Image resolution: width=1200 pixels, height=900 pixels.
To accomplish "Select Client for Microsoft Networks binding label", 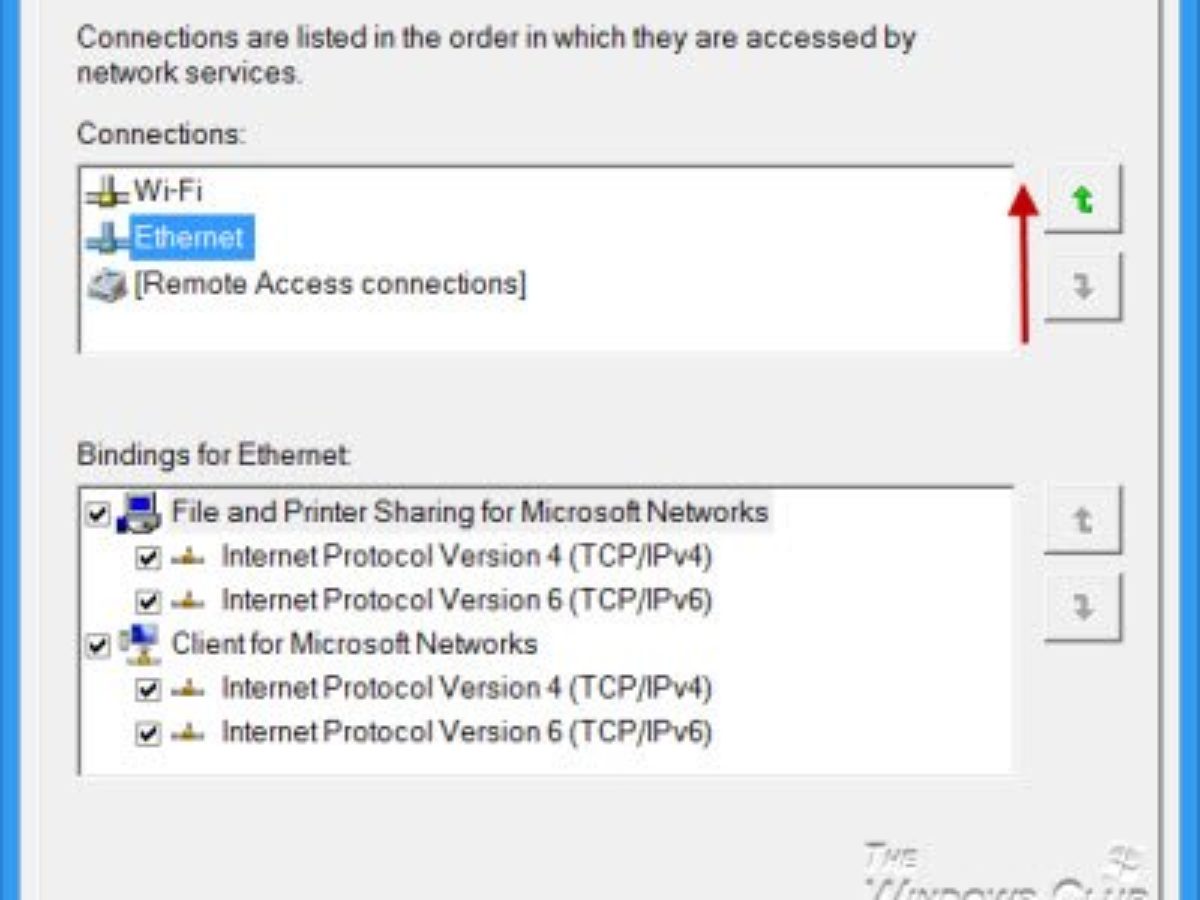I will pyautogui.click(x=354, y=644).
